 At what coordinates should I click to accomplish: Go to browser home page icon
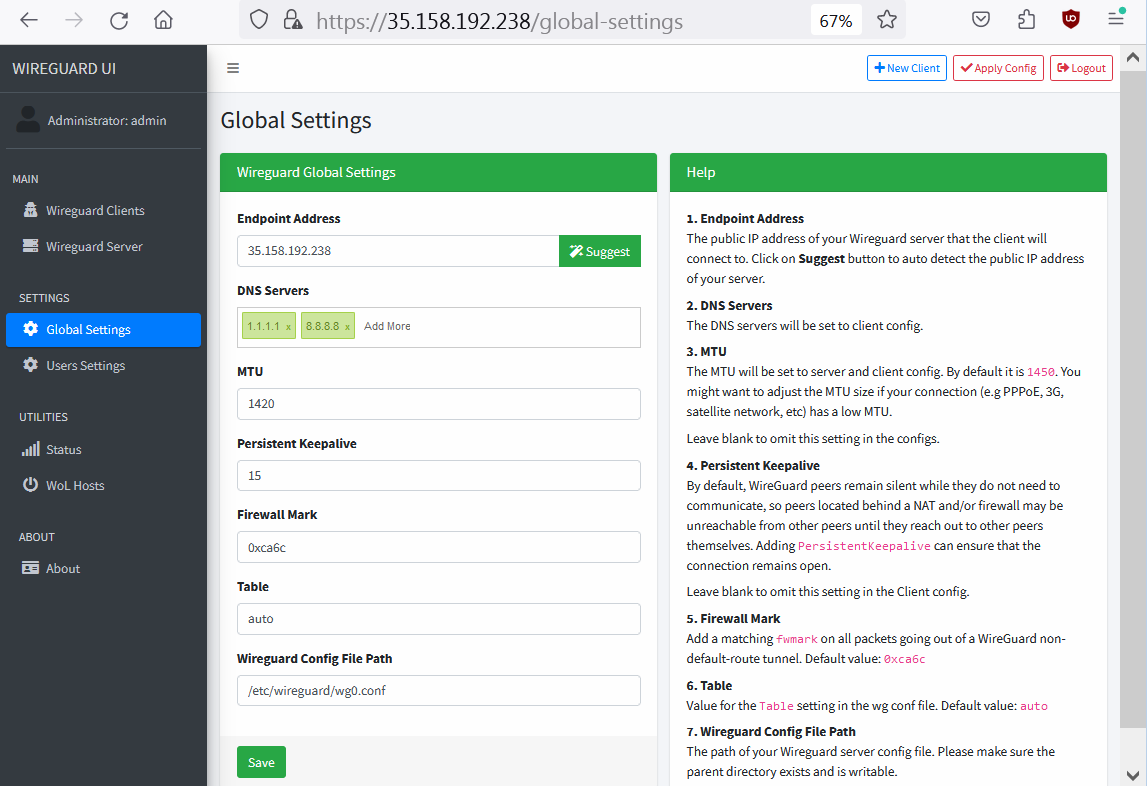164,20
